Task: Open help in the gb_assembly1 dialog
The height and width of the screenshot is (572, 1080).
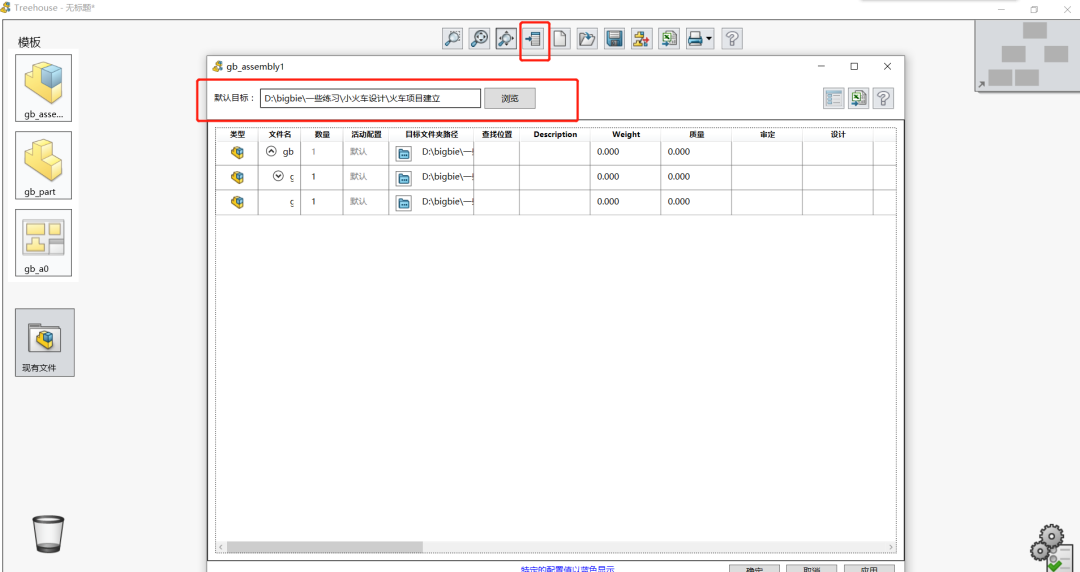Action: (883, 99)
